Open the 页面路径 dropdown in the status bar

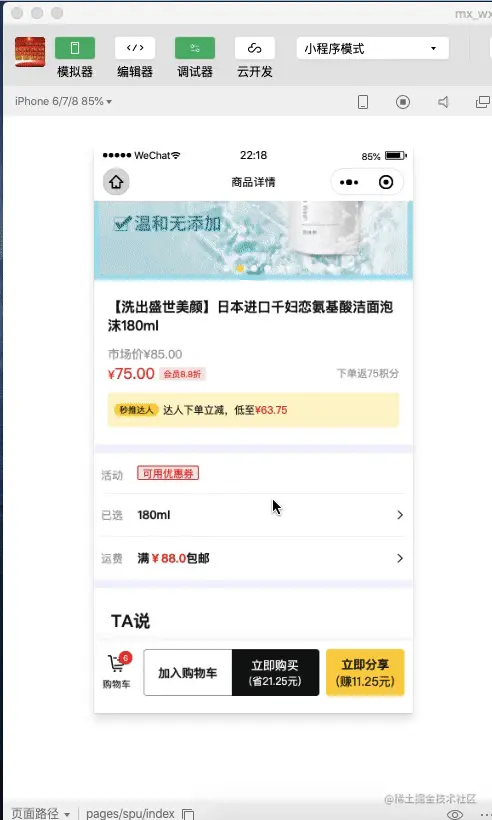tap(41, 813)
